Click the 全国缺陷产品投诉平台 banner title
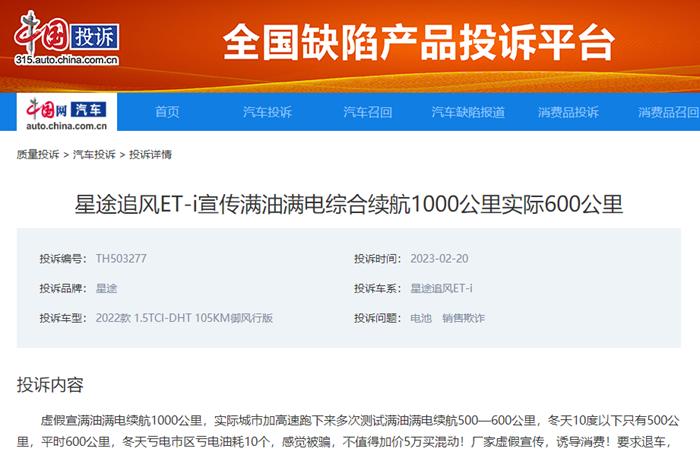 coord(419,42)
